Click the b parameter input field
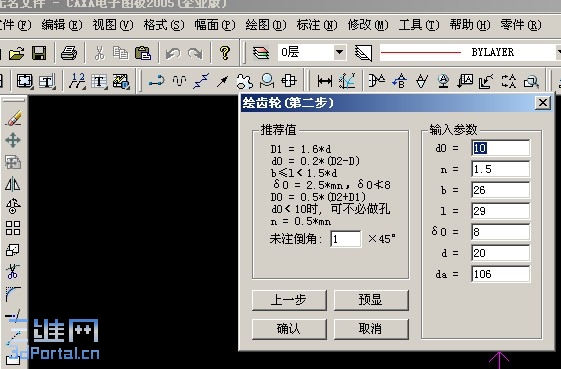 (x=500, y=190)
